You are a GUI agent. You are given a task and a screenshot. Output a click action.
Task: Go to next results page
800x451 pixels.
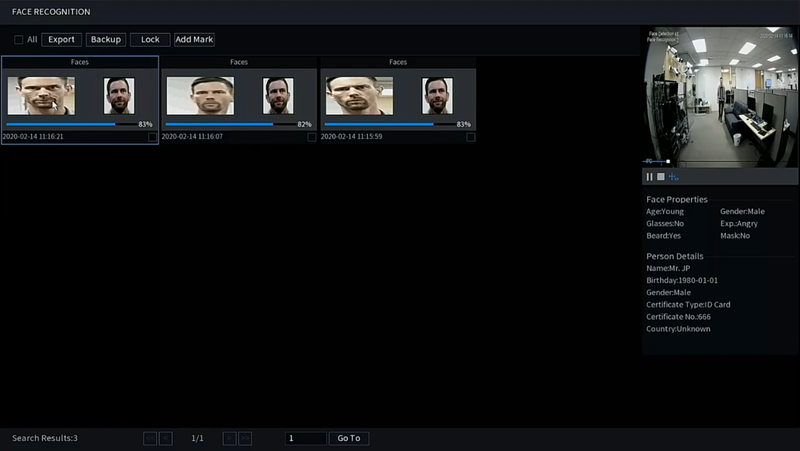click(229, 438)
